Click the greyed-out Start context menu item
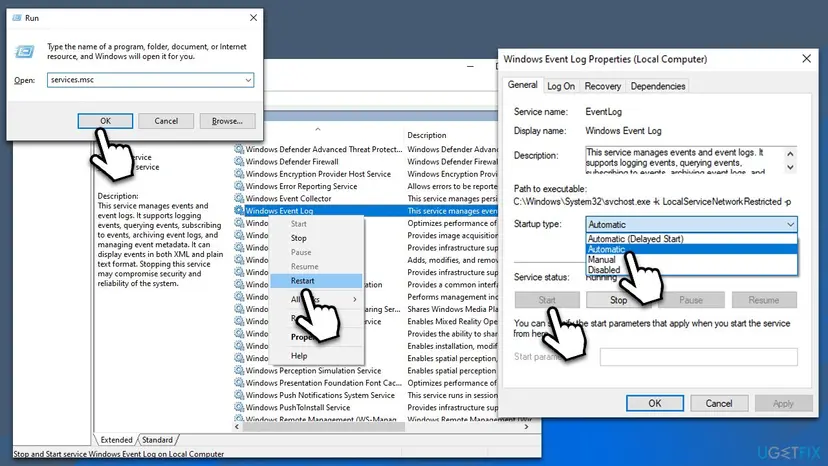This screenshot has height=466, width=828. pyautogui.click(x=298, y=224)
